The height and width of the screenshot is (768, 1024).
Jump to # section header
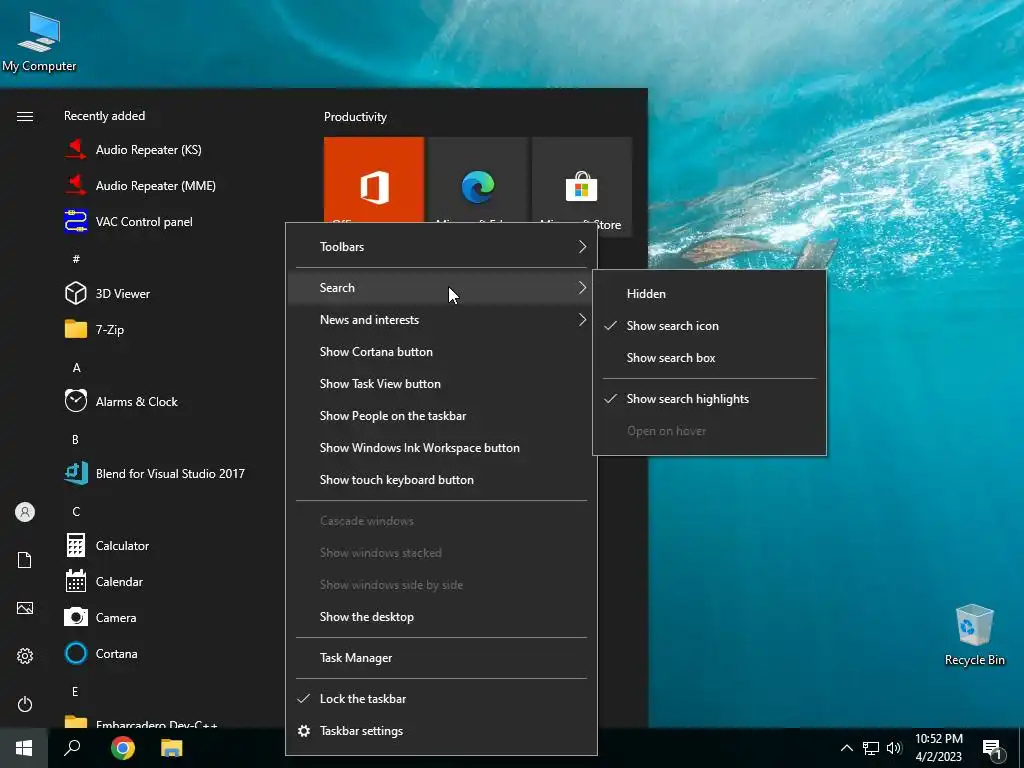(76, 259)
